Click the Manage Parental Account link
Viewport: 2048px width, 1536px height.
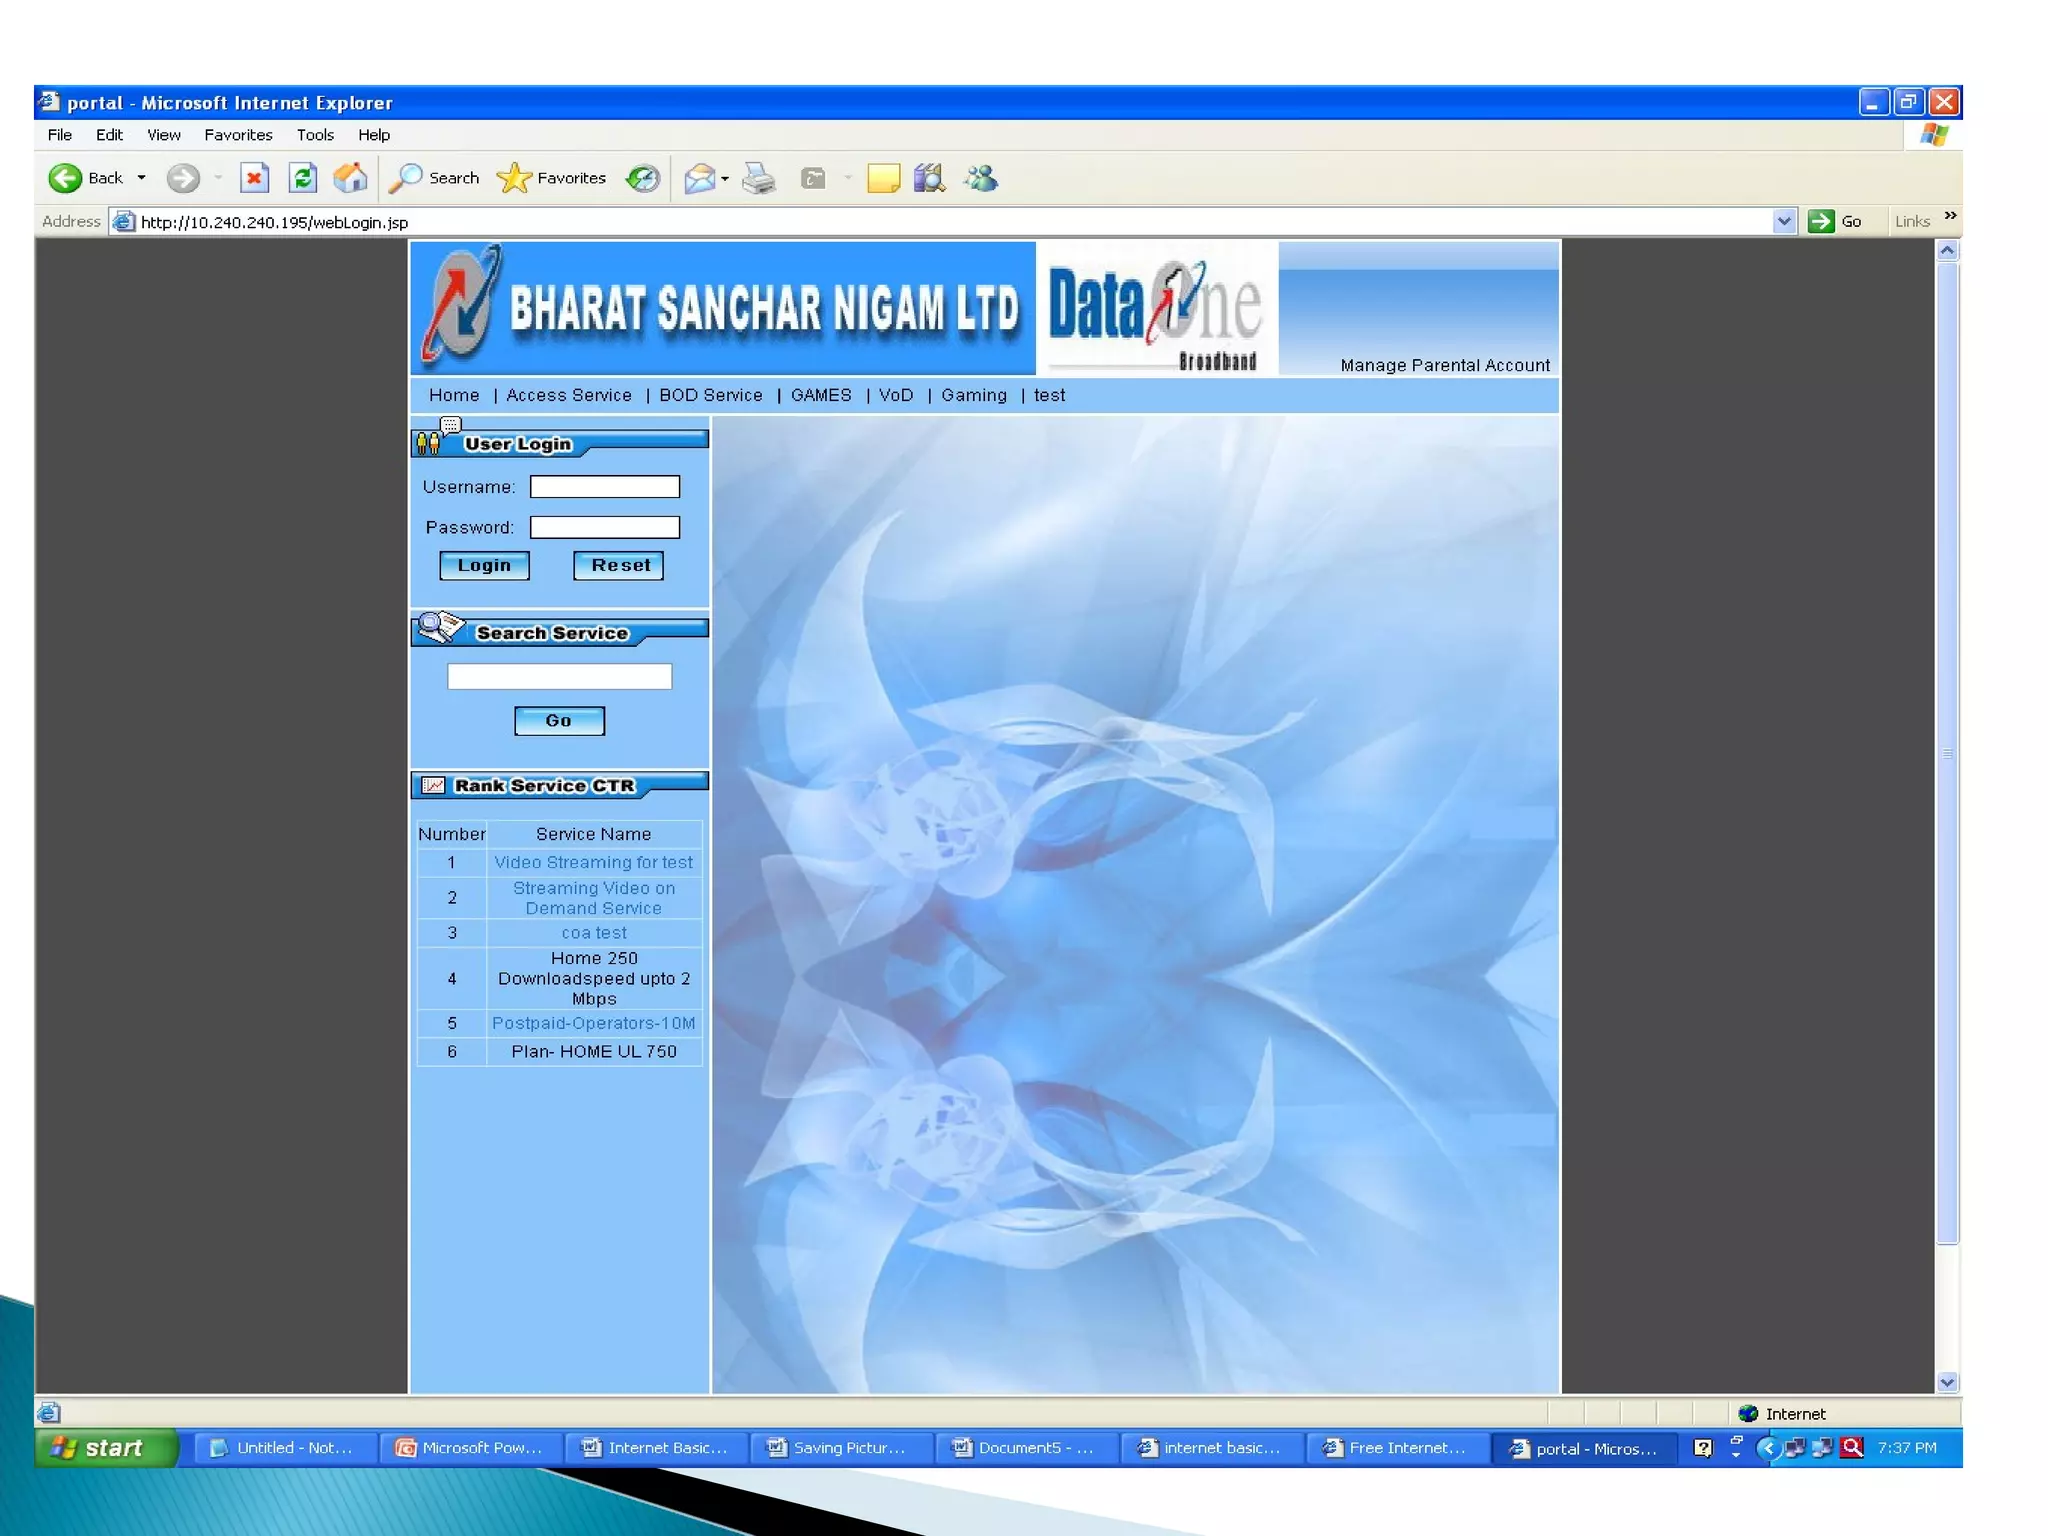coord(1444,365)
